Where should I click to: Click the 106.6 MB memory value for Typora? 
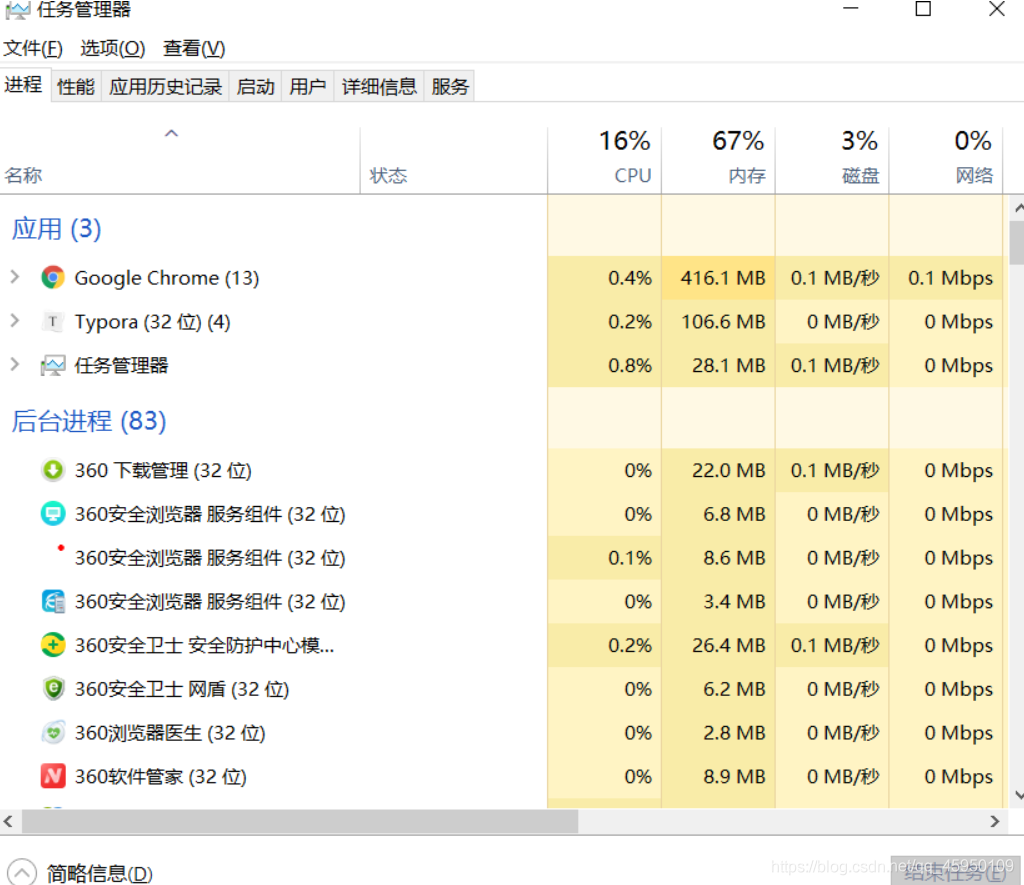tap(723, 321)
